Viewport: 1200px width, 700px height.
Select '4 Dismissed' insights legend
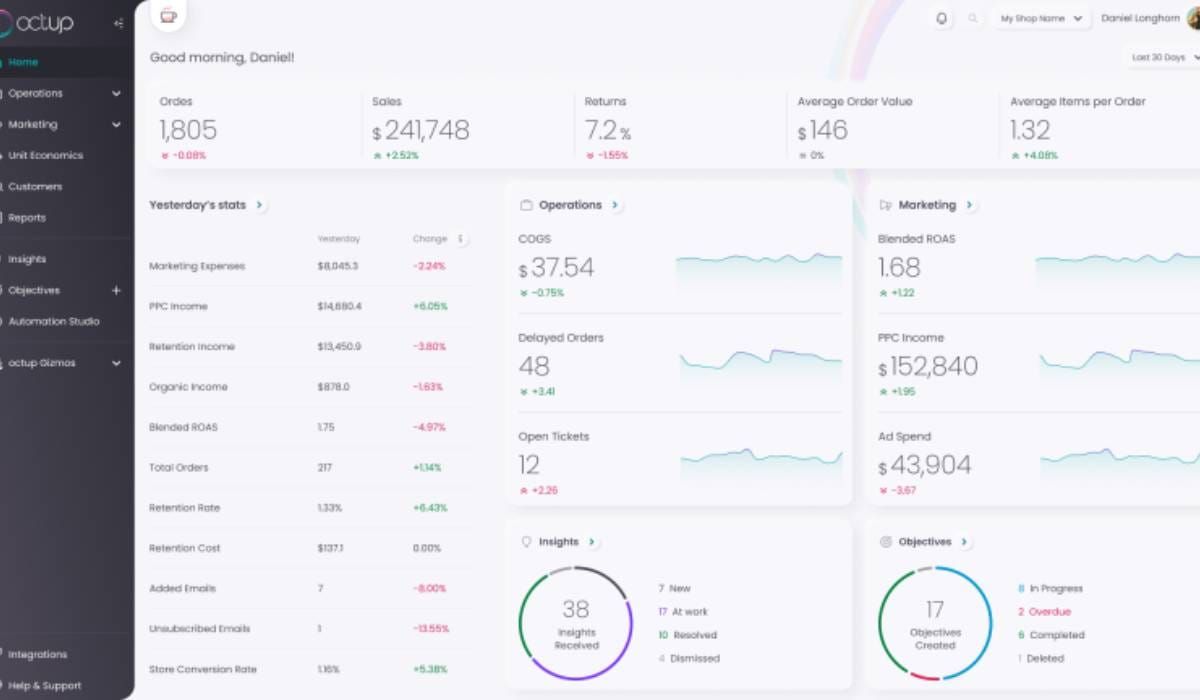[689, 658]
